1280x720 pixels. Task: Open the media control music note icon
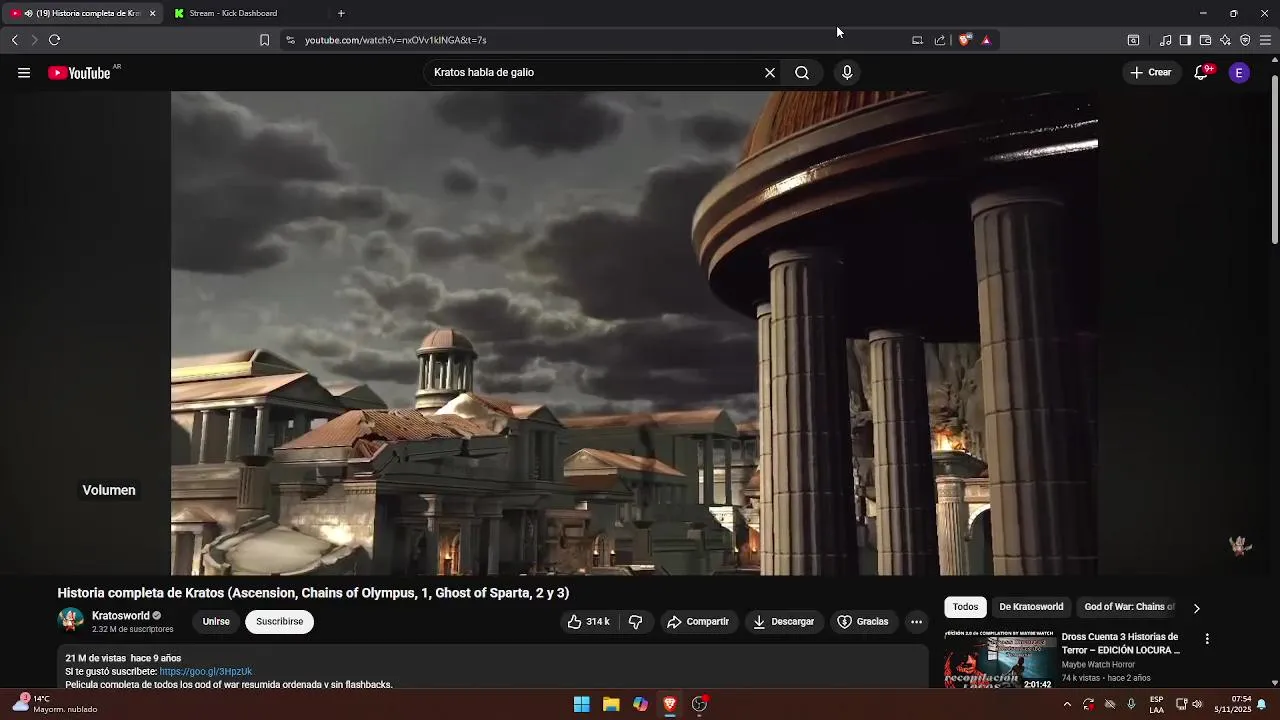click(x=1165, y=40)
